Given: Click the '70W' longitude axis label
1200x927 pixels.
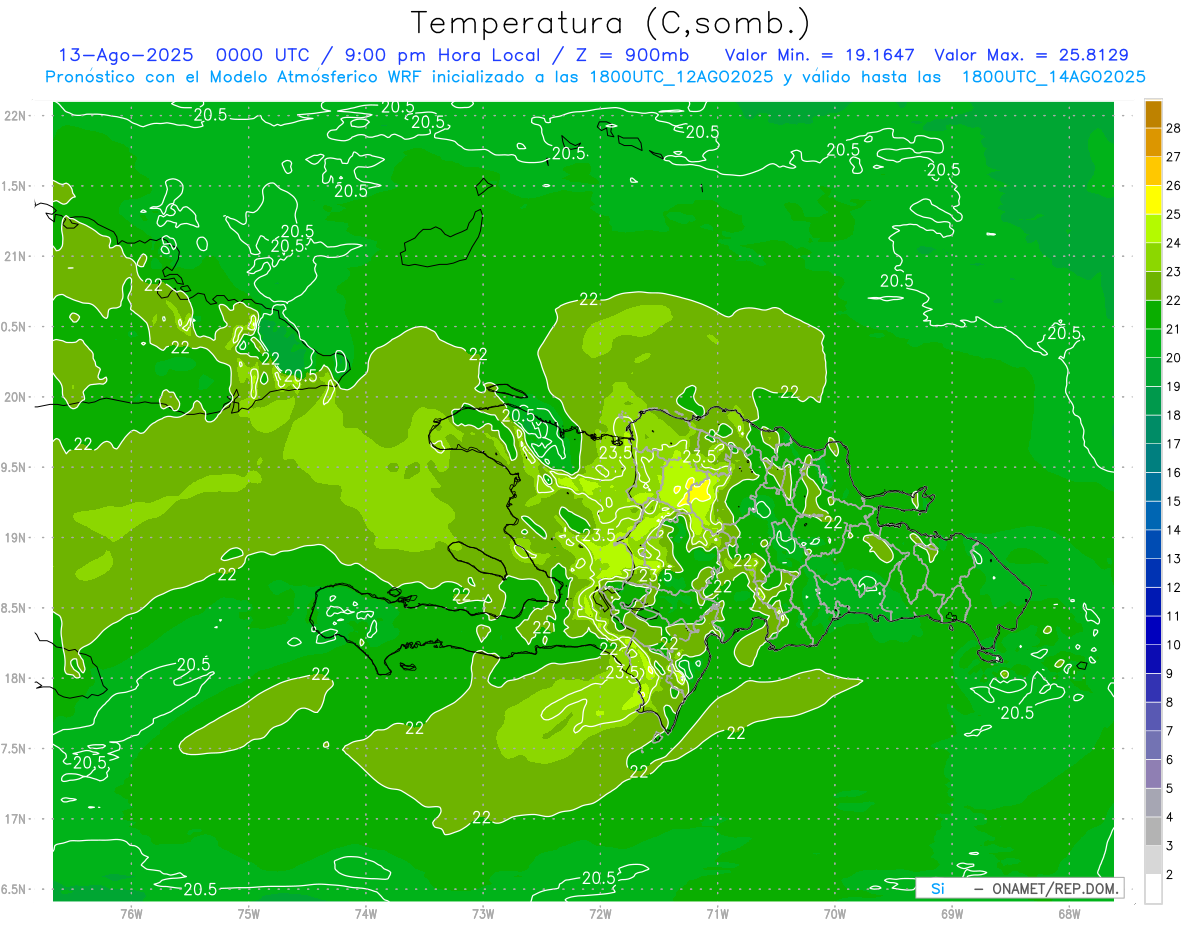Looking at the screenshot, I should tap(834, 913).
